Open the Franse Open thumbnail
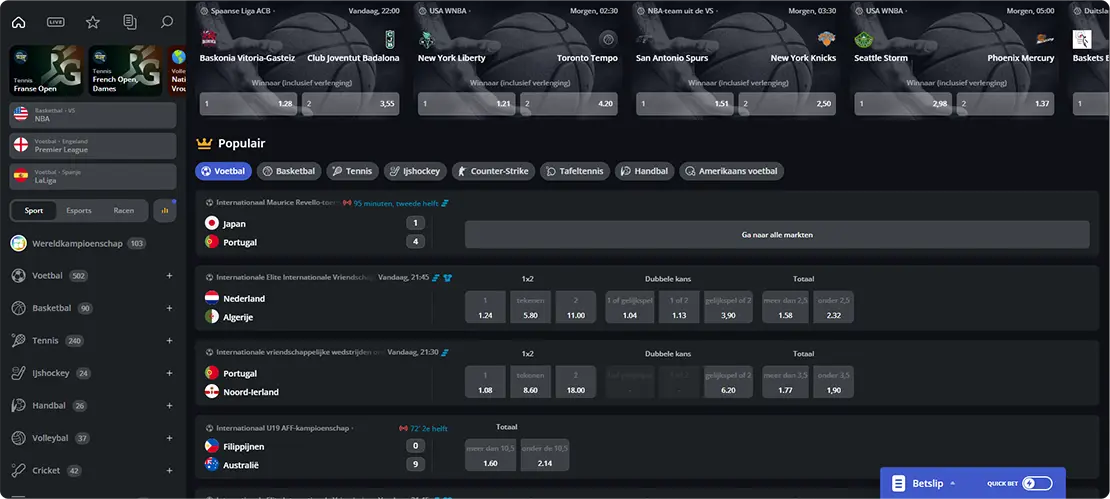 (46, 71)
